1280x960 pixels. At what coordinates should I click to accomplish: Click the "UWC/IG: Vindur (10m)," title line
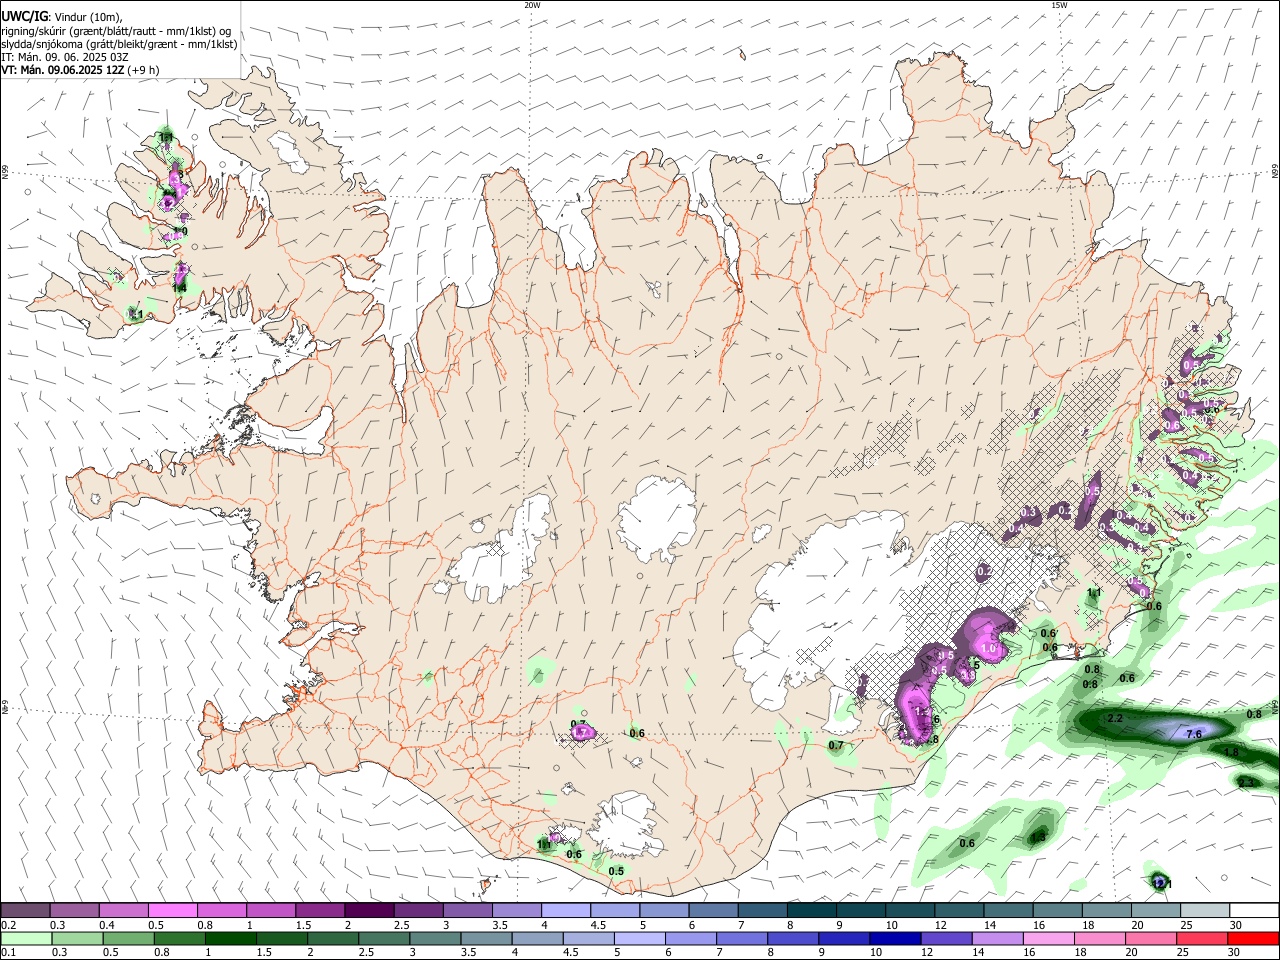coord(62,17)
